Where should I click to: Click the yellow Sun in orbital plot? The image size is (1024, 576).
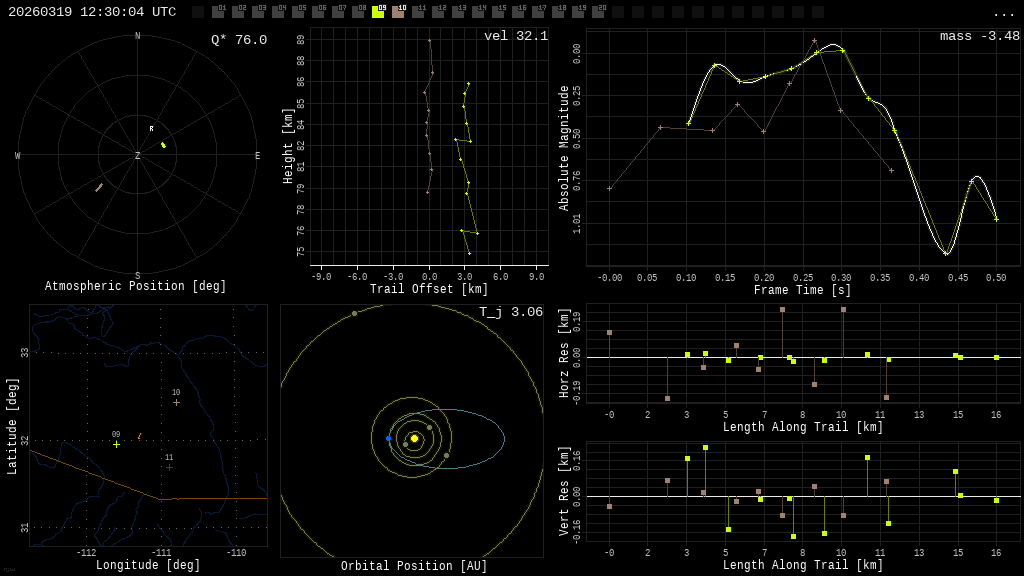414,438
